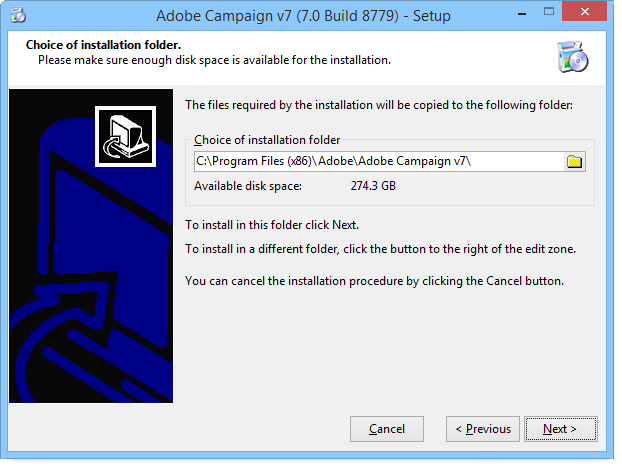Click the Setup window icon in title bar
622x469 pixels.
coord(17,15)
